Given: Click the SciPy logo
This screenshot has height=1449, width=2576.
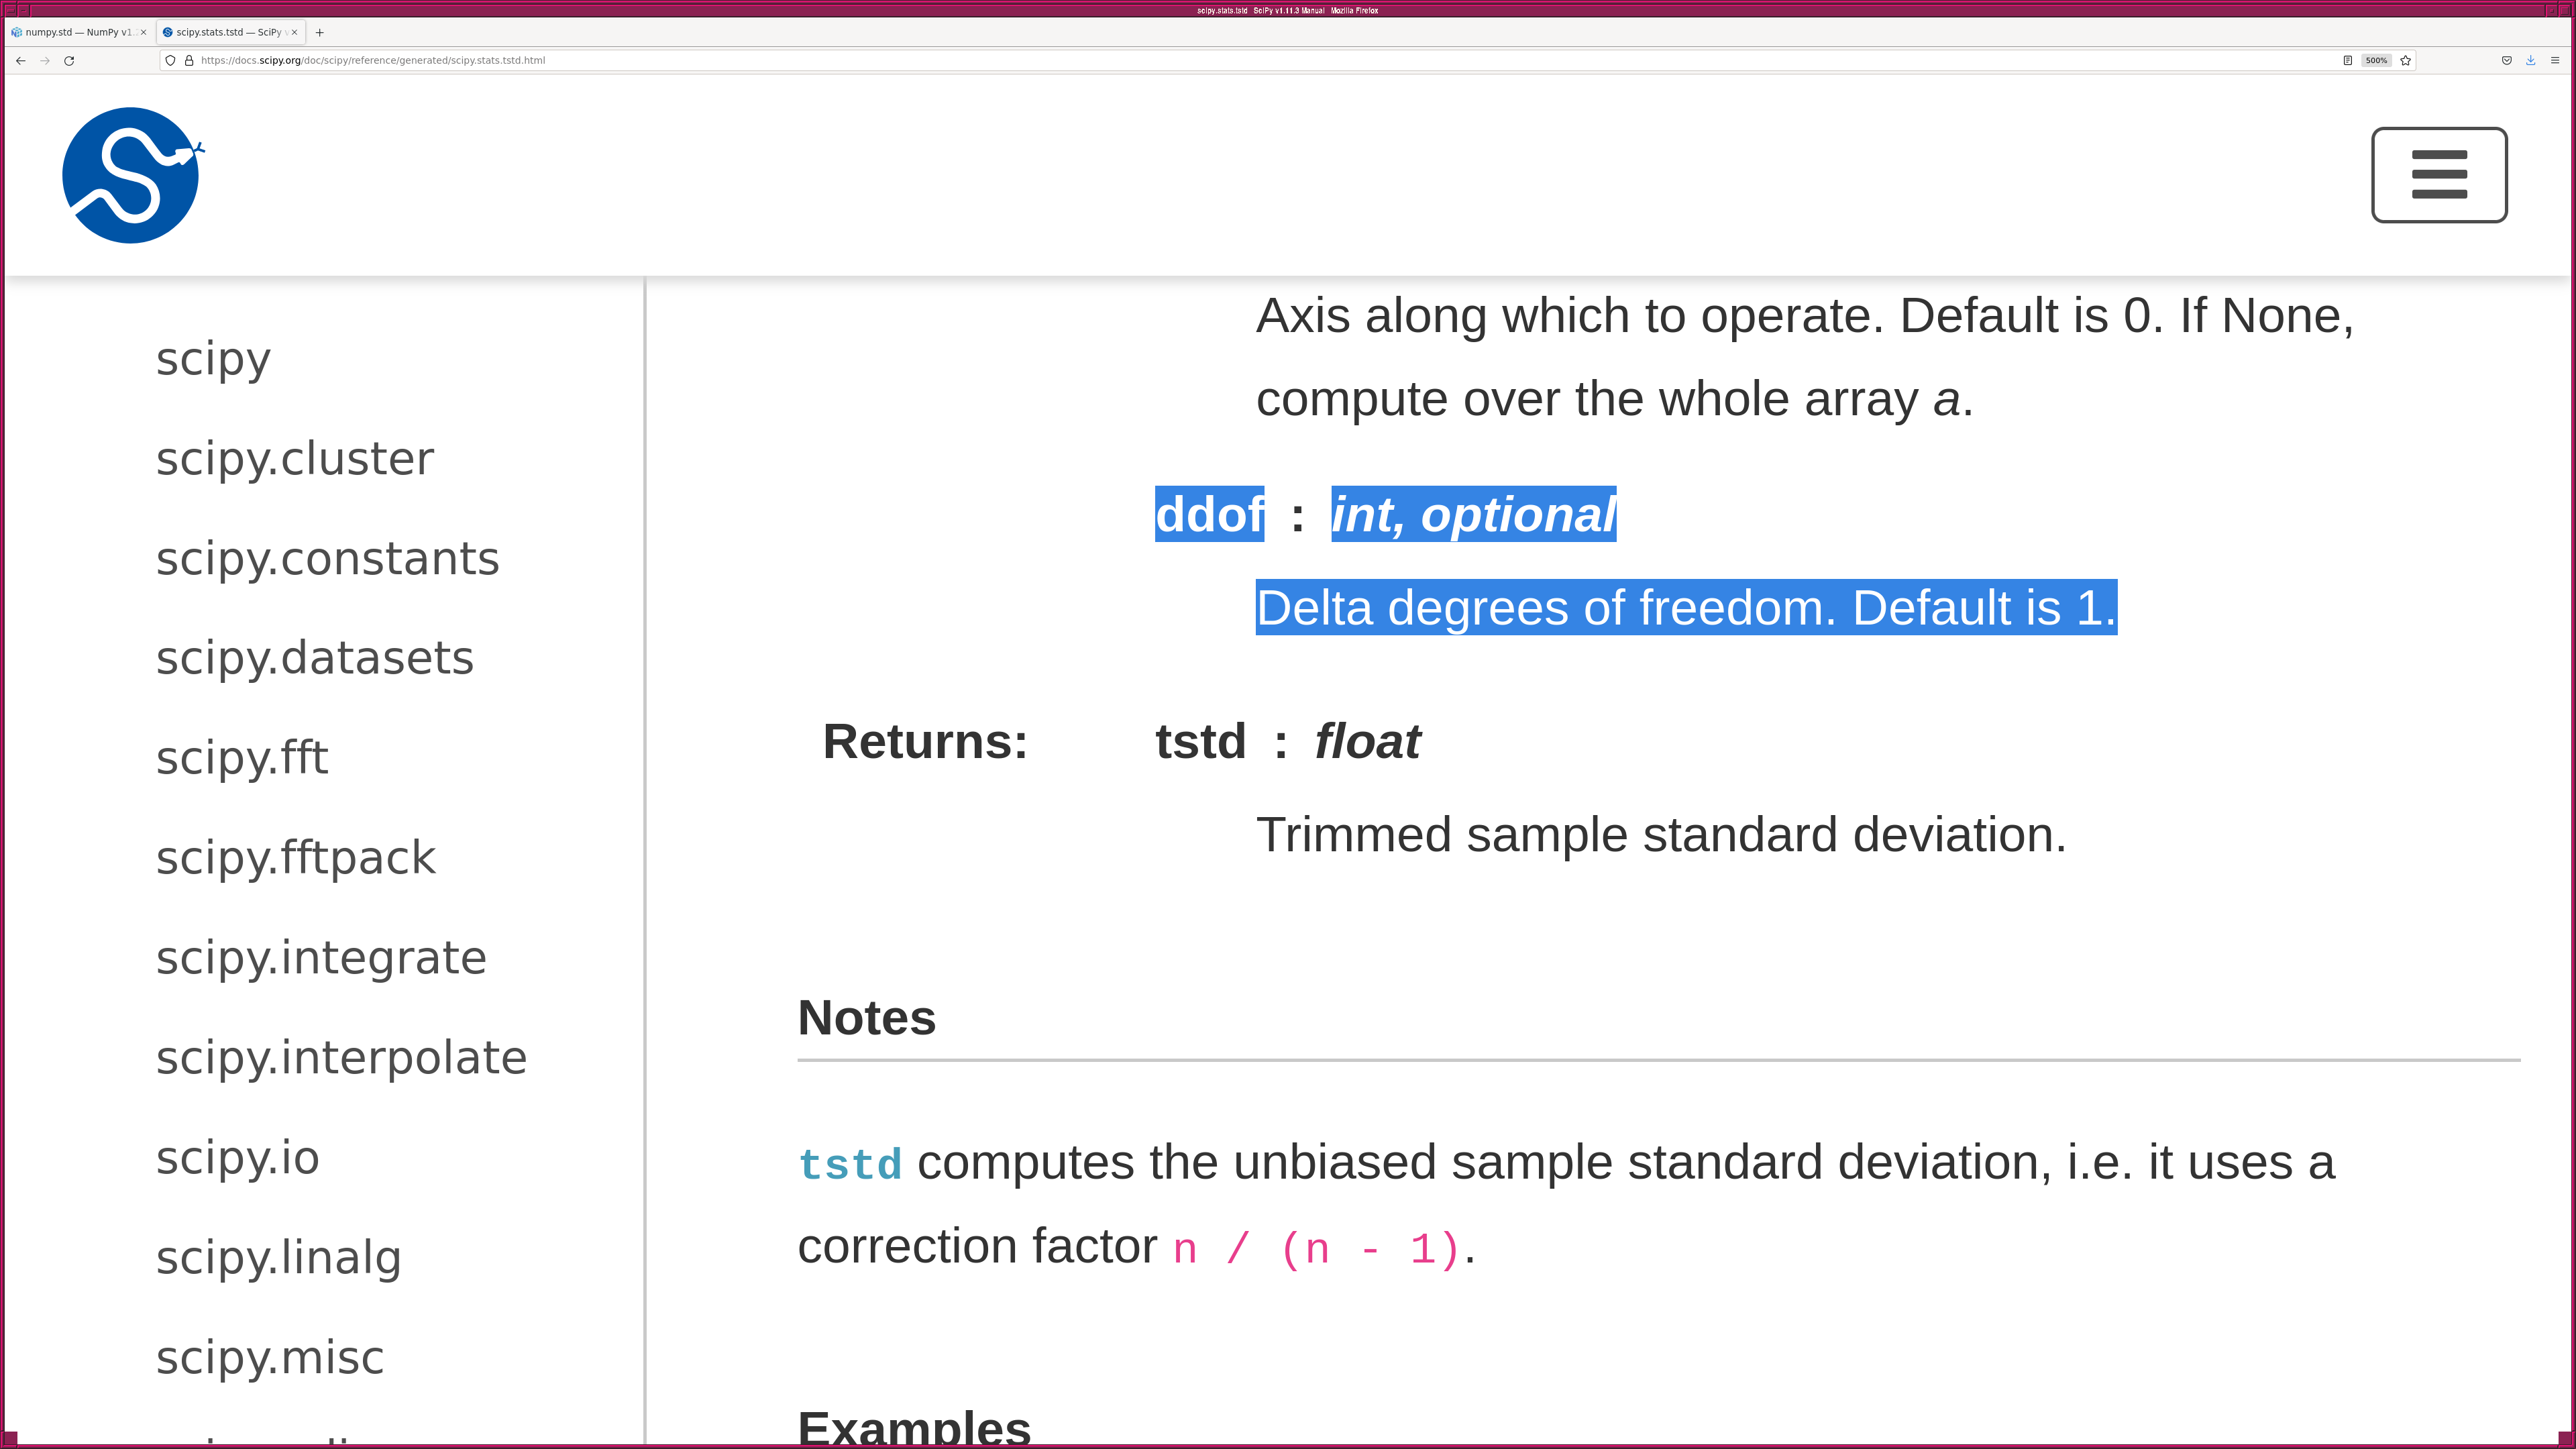Looking at the screenshot, I should click(x=131, y=175).
